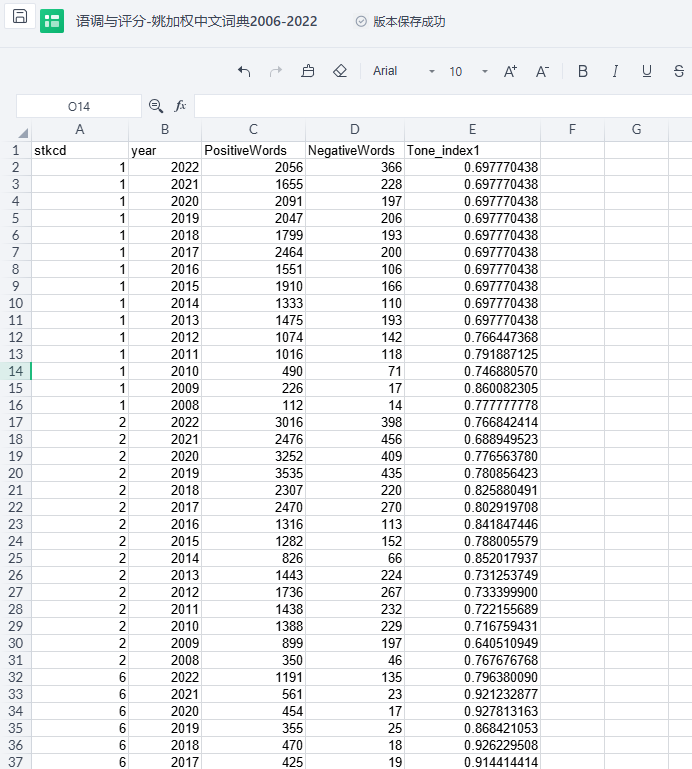
Task: Click the green spreadsheet app icon
Action: (52, 21)
